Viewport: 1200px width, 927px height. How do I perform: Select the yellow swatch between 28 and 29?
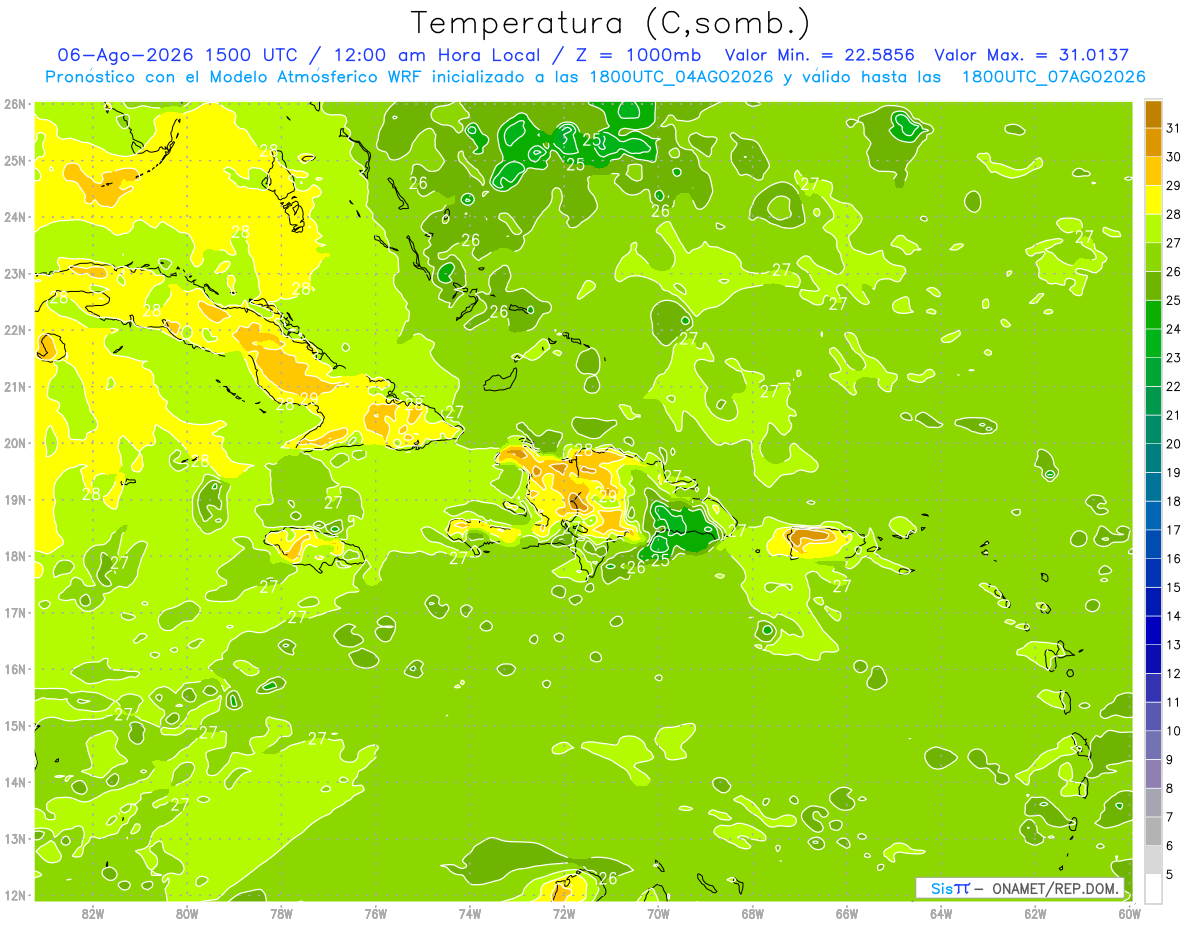[x=1153, y=200]
